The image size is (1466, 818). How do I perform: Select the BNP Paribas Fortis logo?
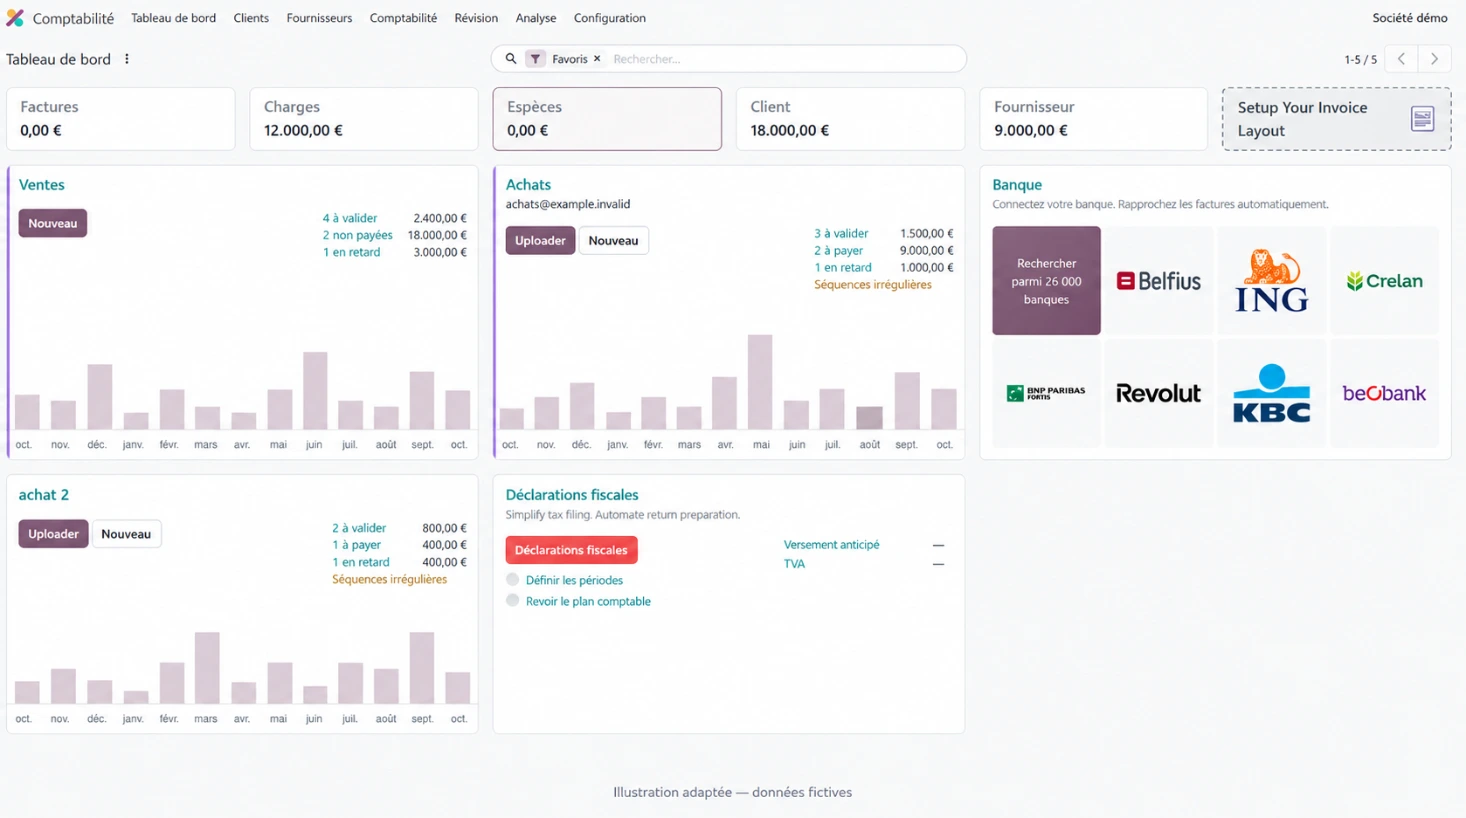tap(1046, 393)
